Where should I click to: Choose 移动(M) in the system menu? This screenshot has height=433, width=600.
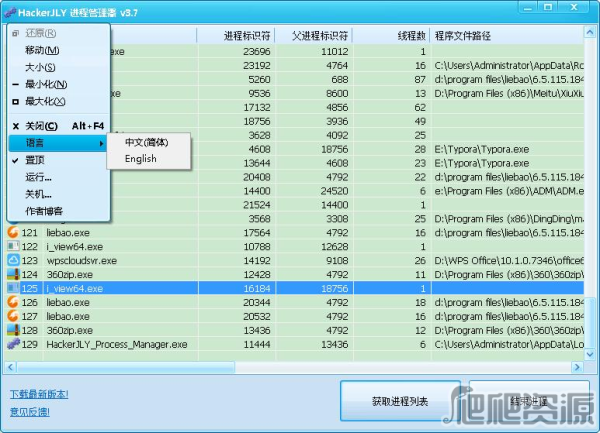tap(59, 50)
